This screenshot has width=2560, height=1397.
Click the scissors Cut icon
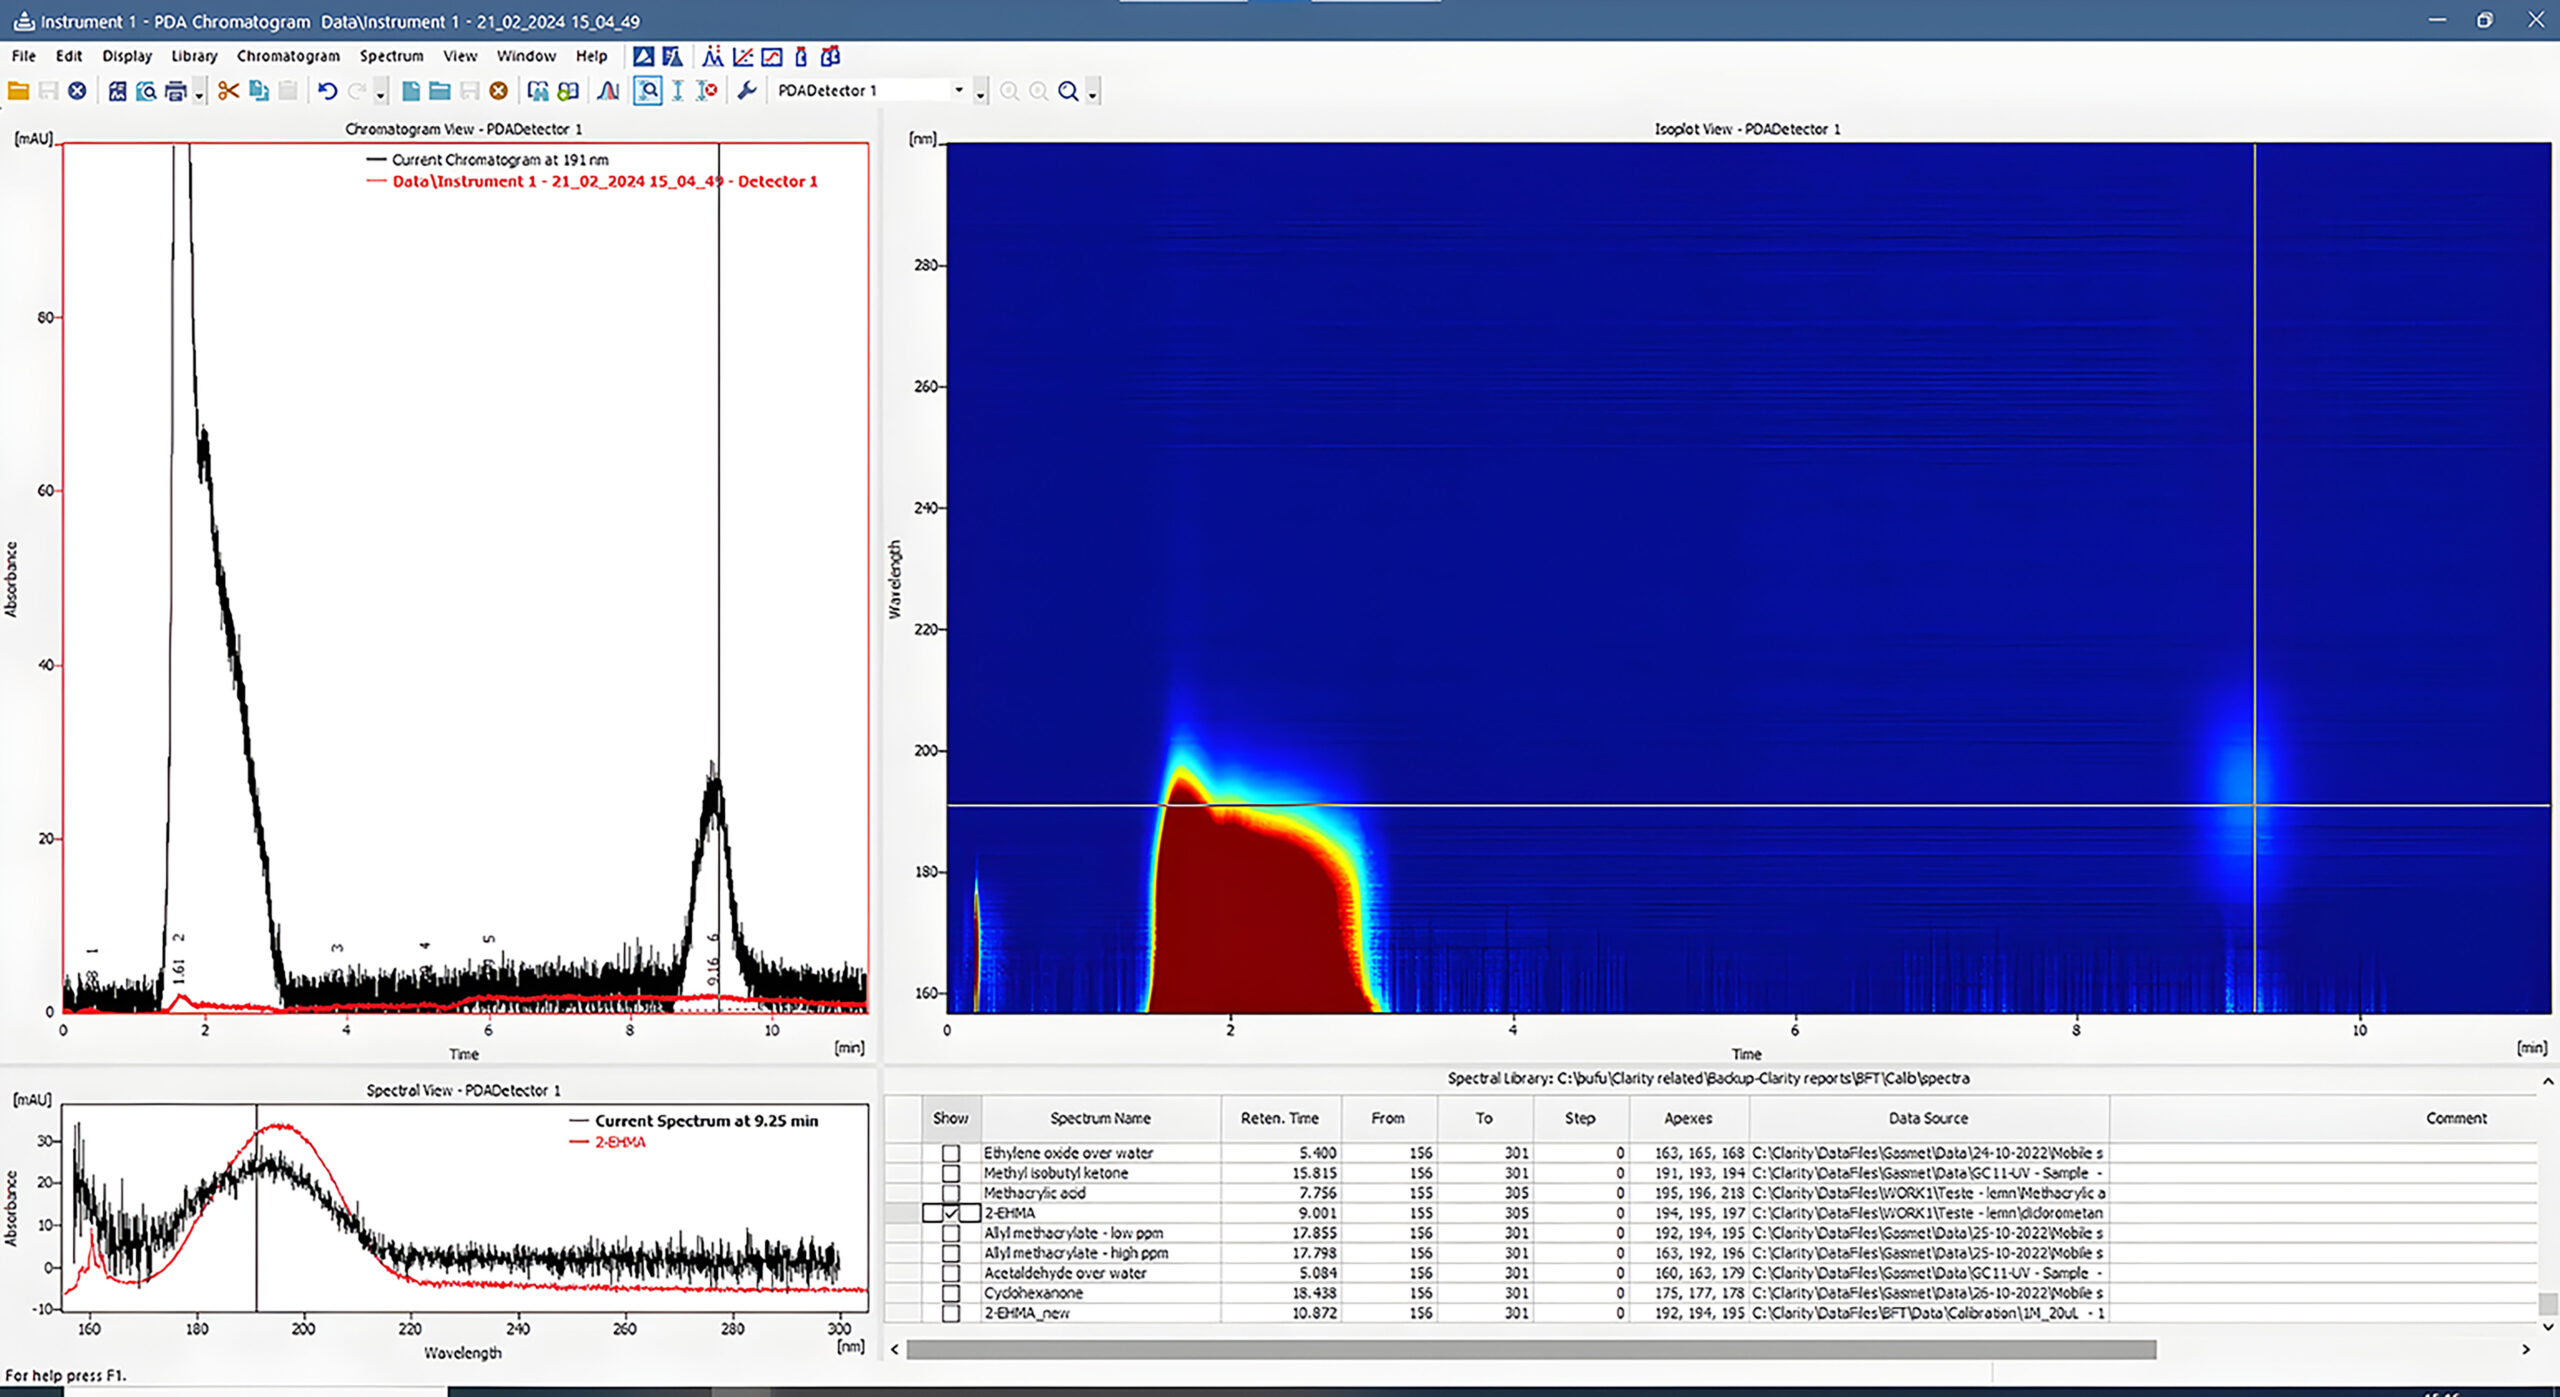(x=228, y=91)
